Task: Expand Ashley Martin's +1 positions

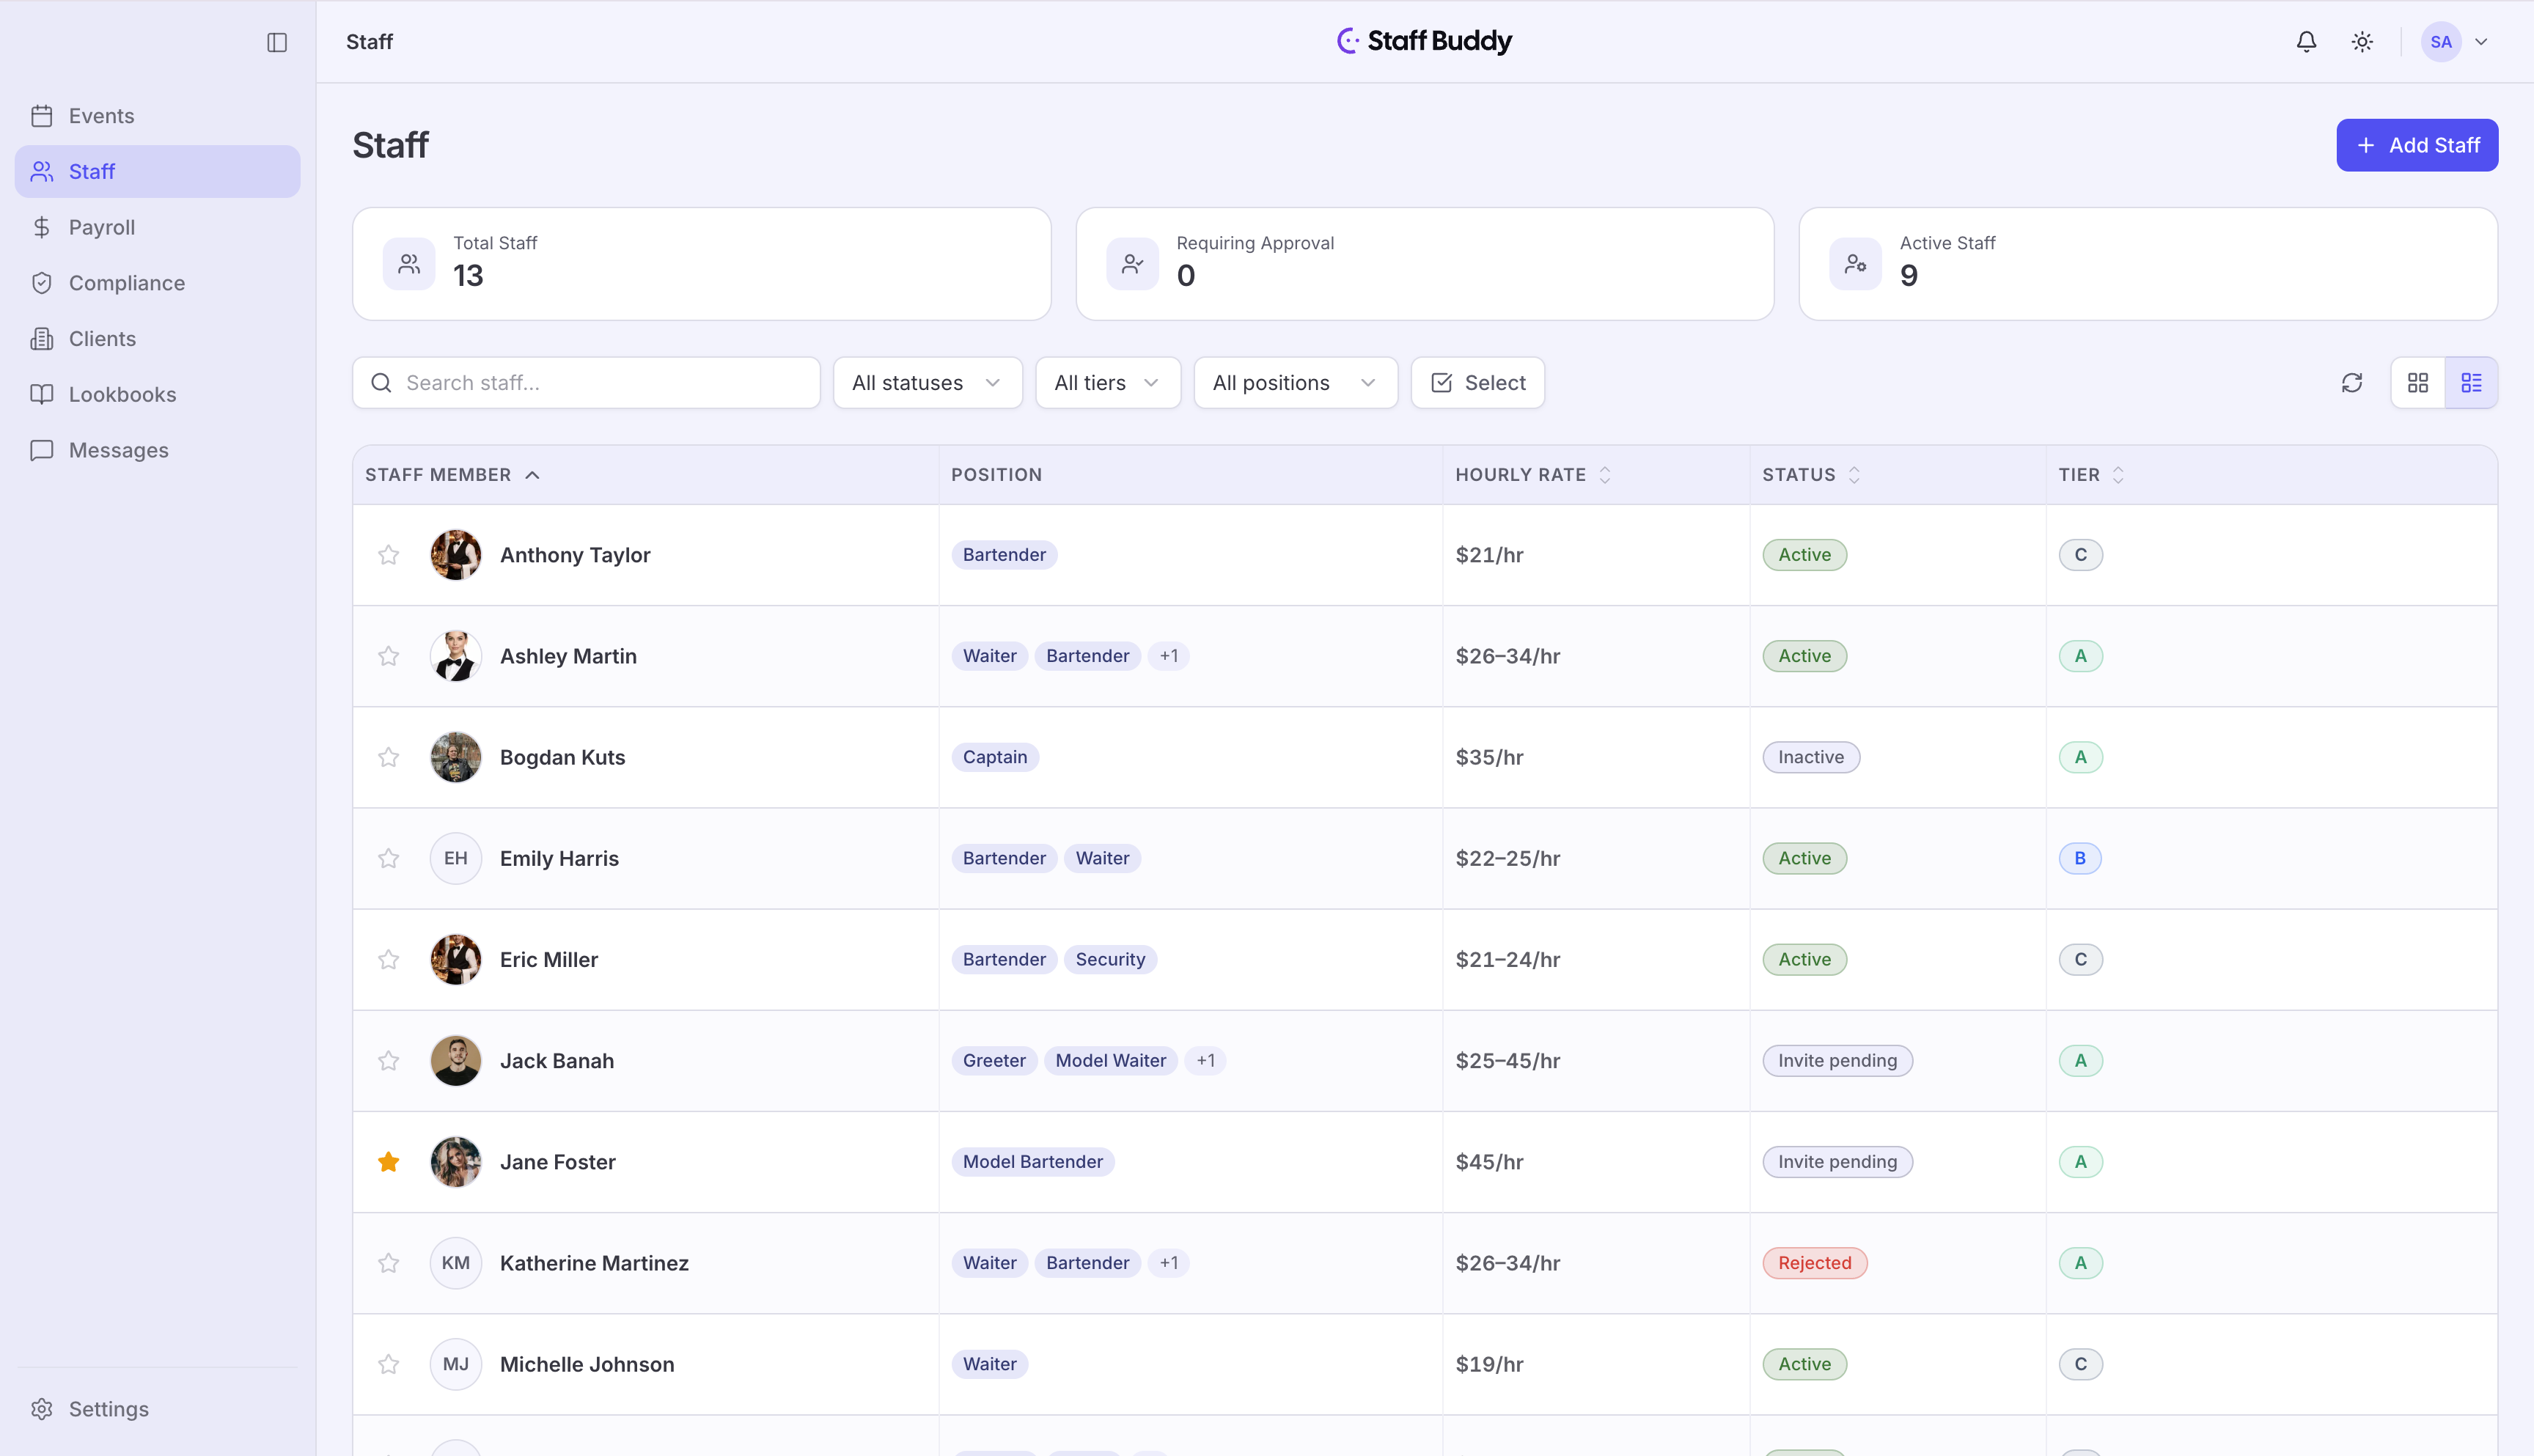Action: tap(1168, 656)
